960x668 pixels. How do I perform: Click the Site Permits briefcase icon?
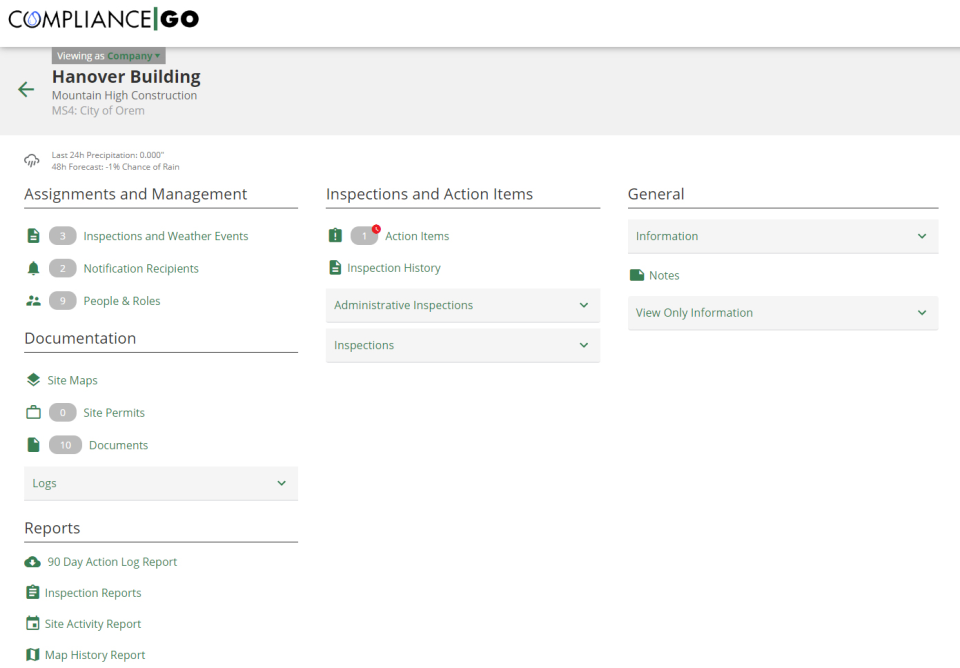33,412
